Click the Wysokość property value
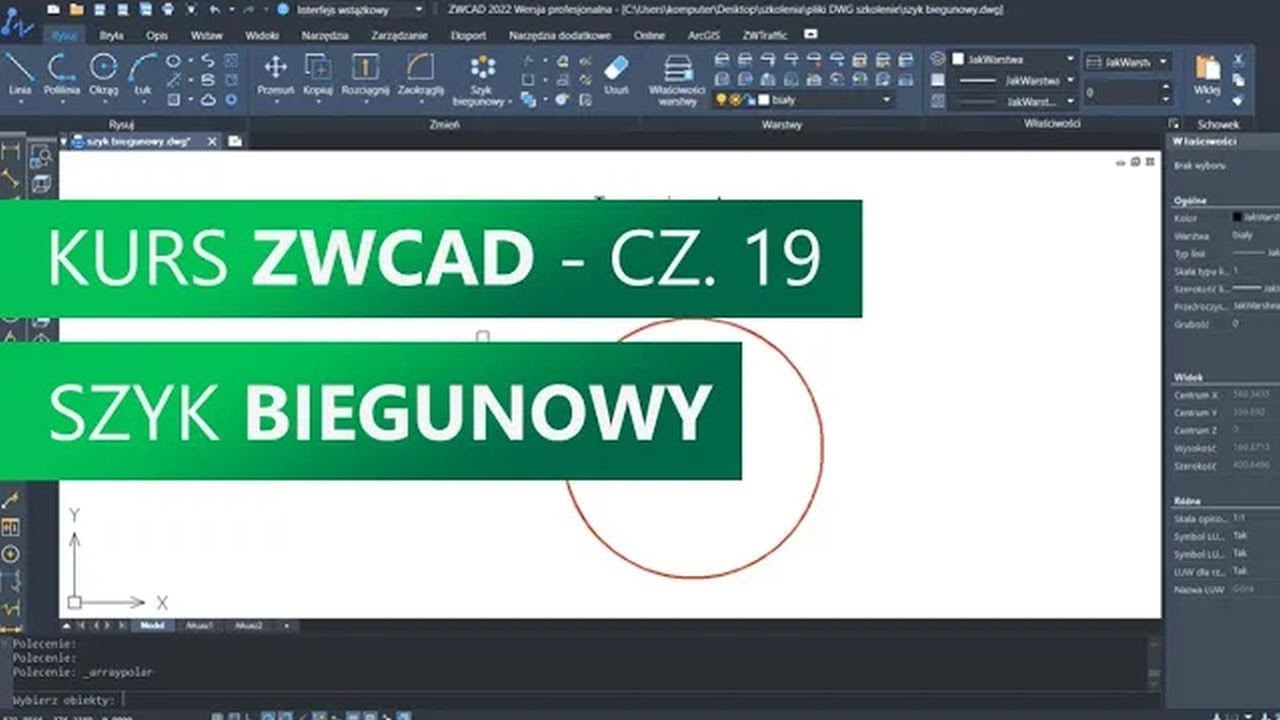The image size is (1280, 720). pyautogui.click(x=1254, y=448)
